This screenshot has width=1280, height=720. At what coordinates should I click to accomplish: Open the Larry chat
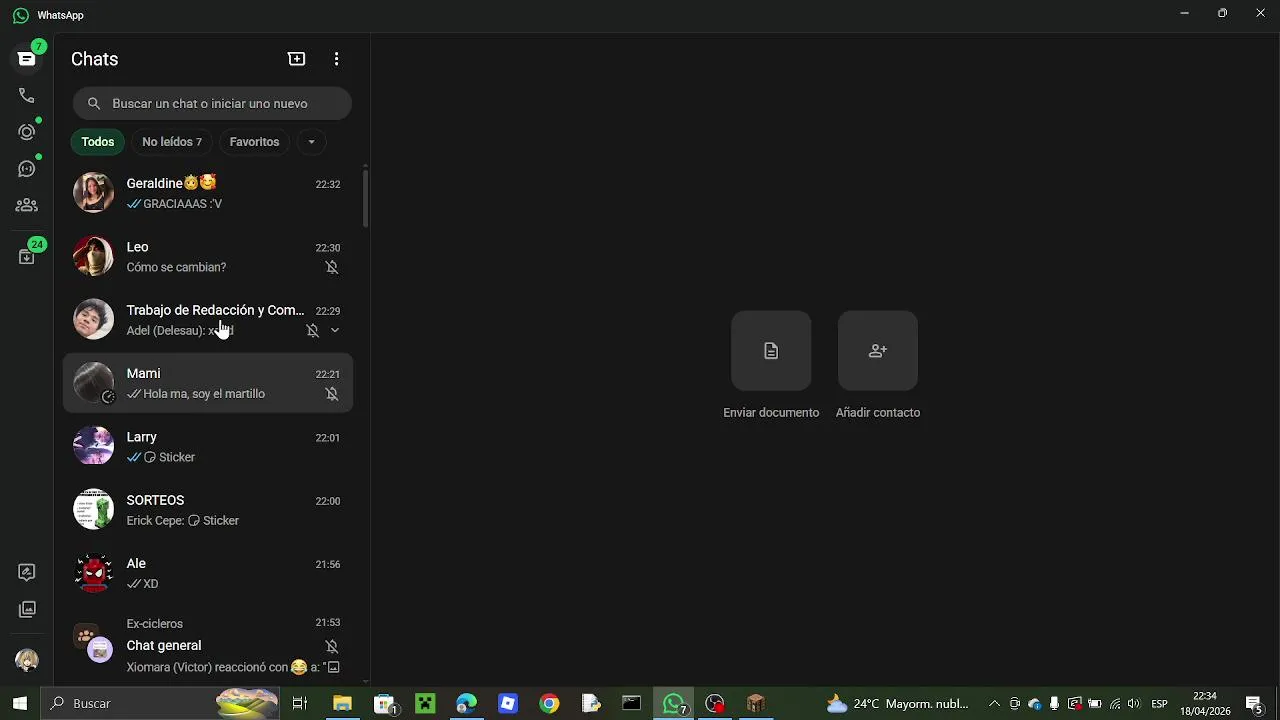(208, 447)
